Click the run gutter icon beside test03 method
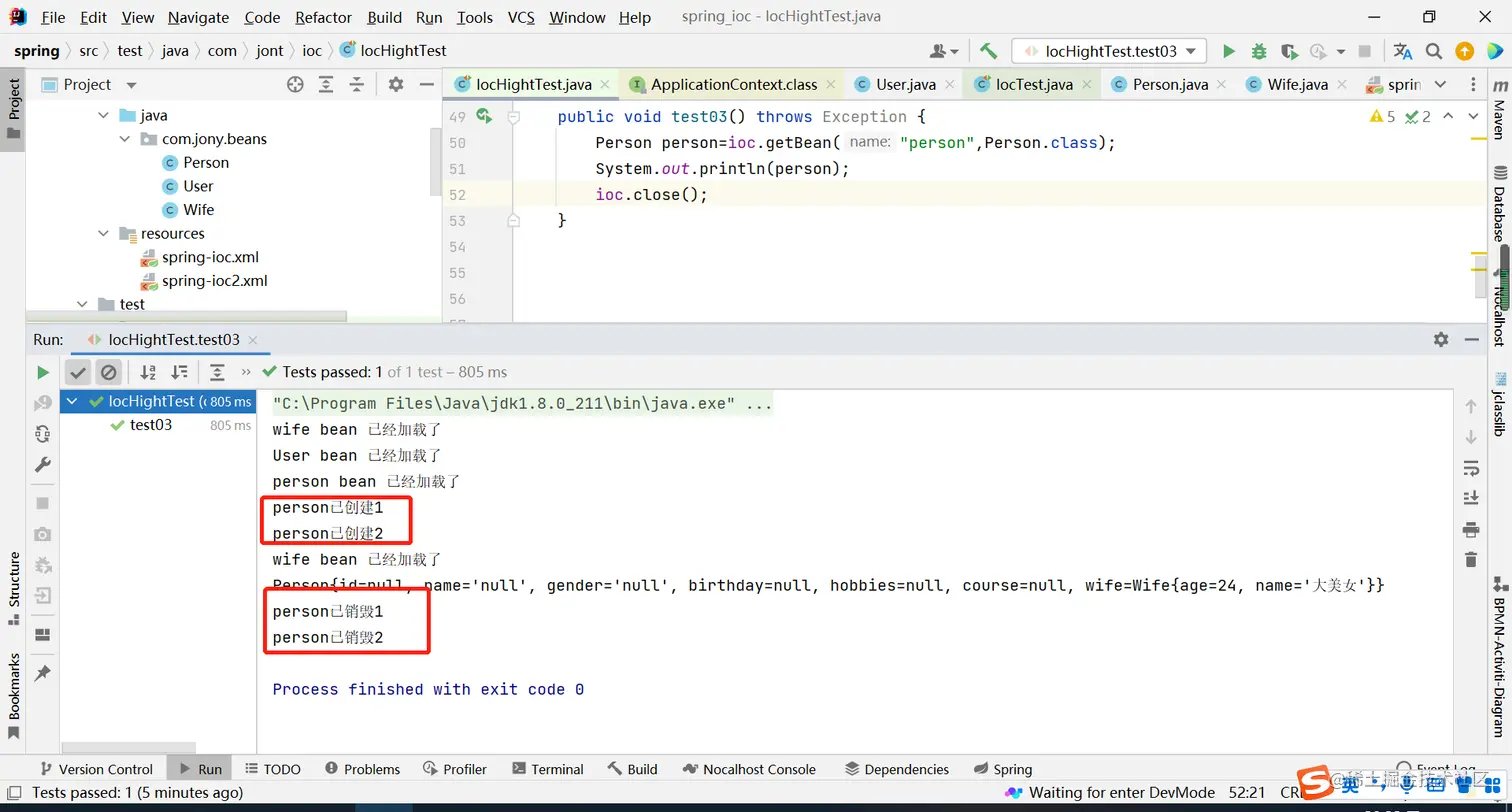1512x812 pixels. (x=484, y=117)
